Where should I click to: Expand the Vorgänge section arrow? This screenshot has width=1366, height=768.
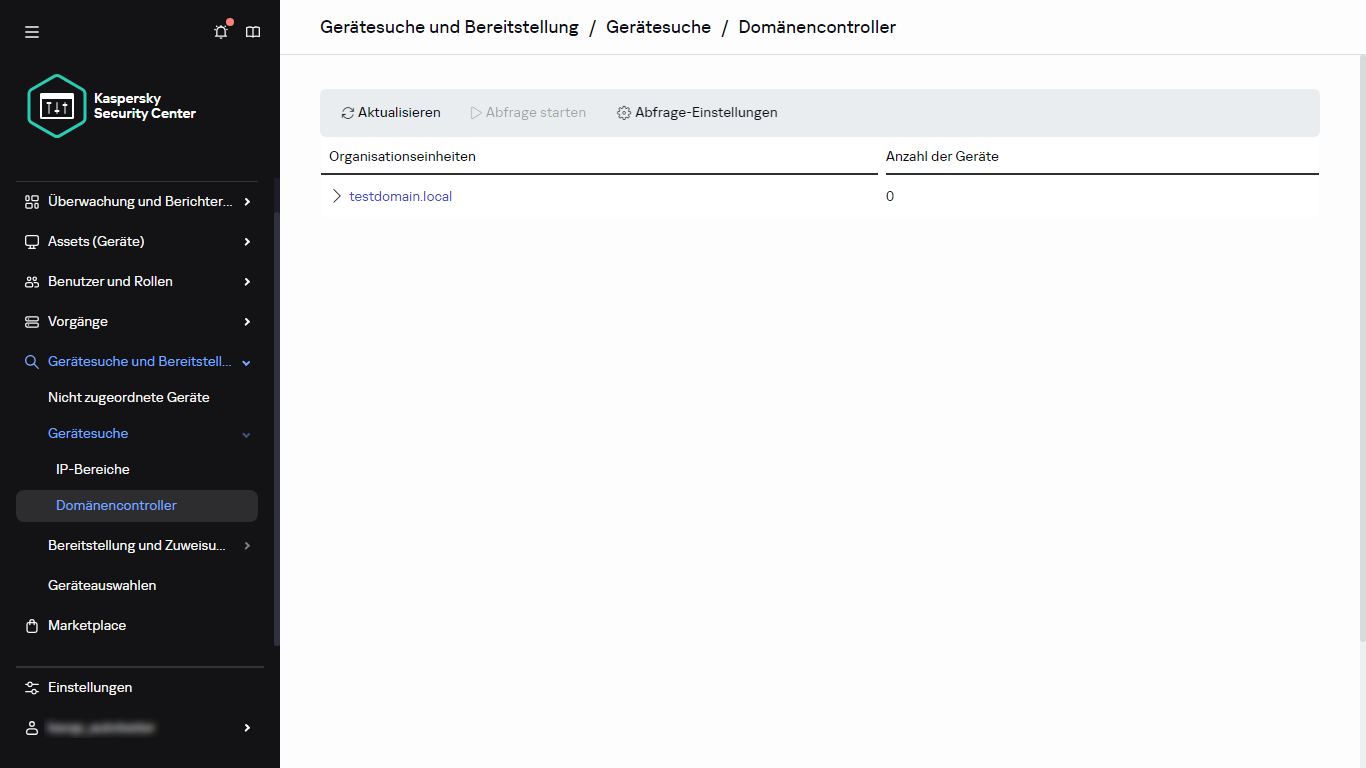click(245, 321)
